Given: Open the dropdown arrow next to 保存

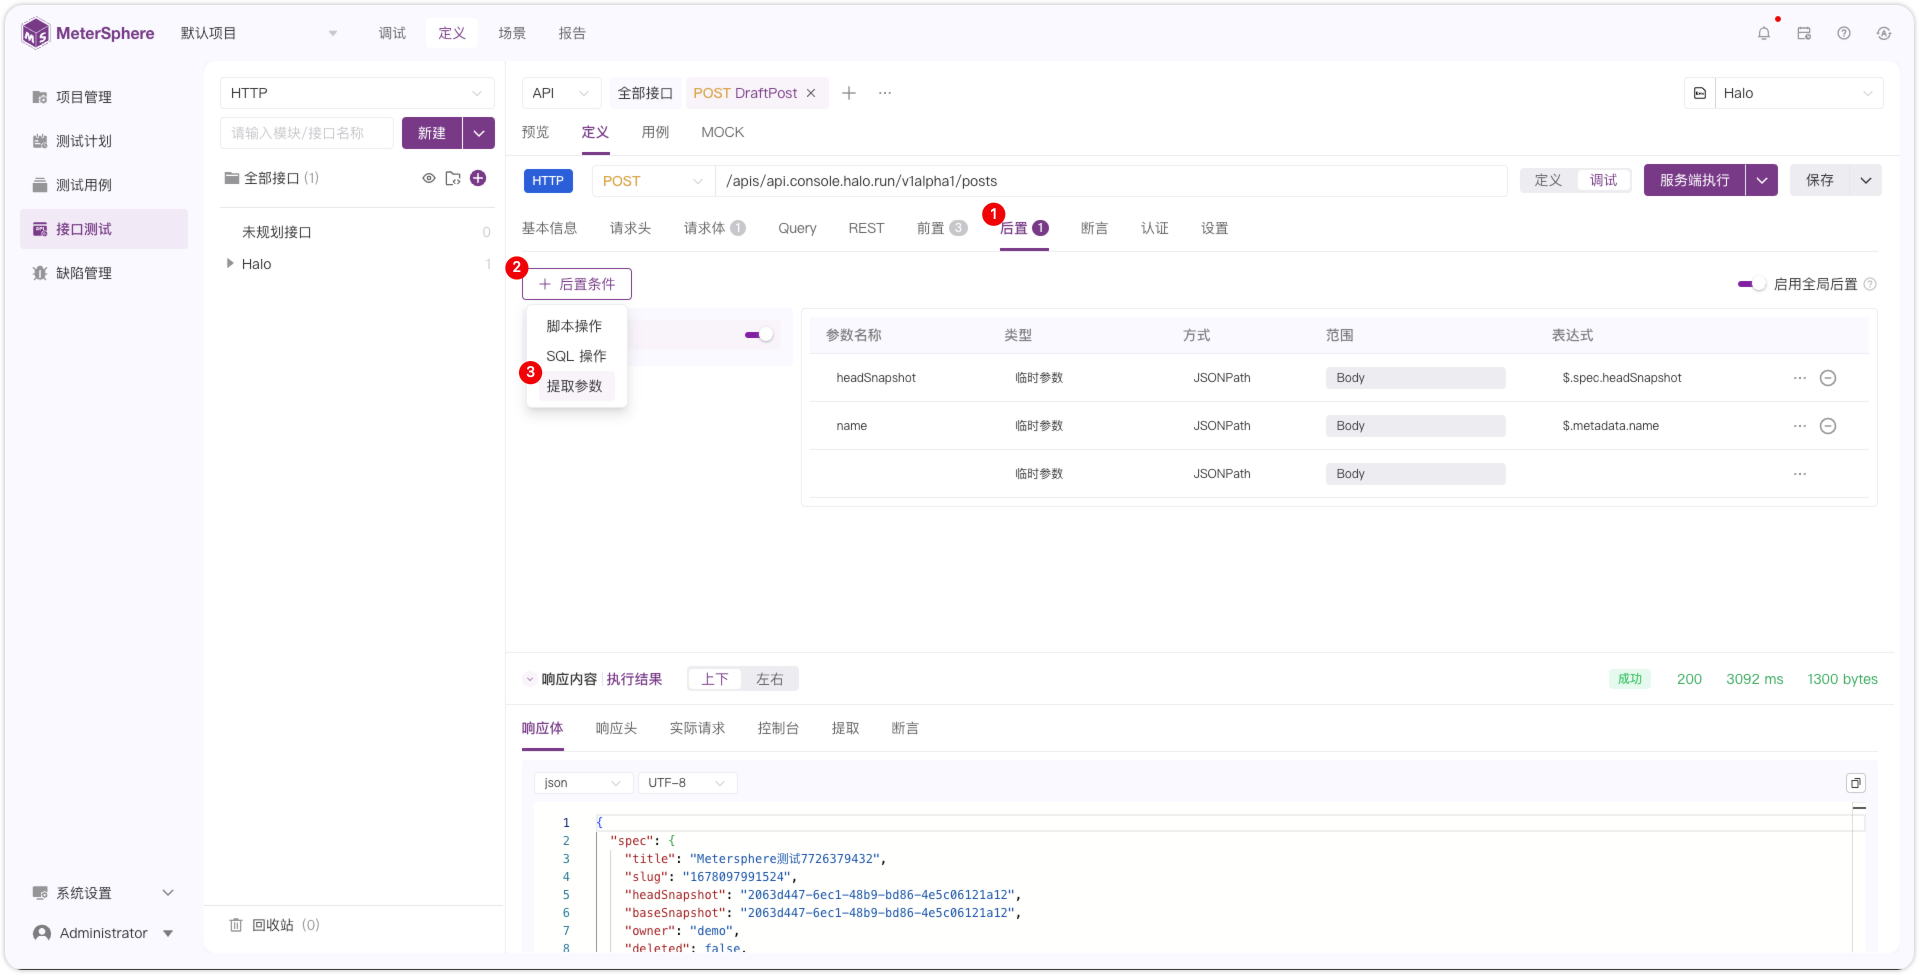Looking at the screenshot, I should 1866,180.
